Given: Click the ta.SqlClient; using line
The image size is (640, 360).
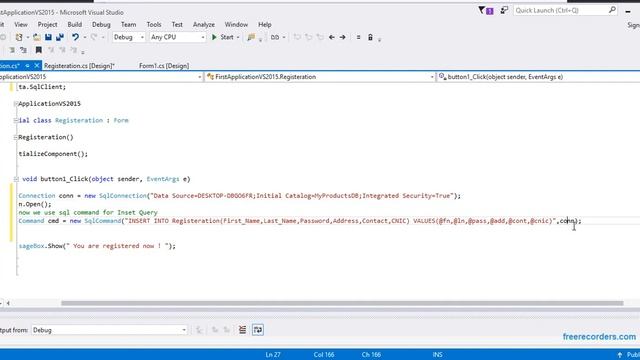Looking at the screenshot, I should [x=42, y=87].
